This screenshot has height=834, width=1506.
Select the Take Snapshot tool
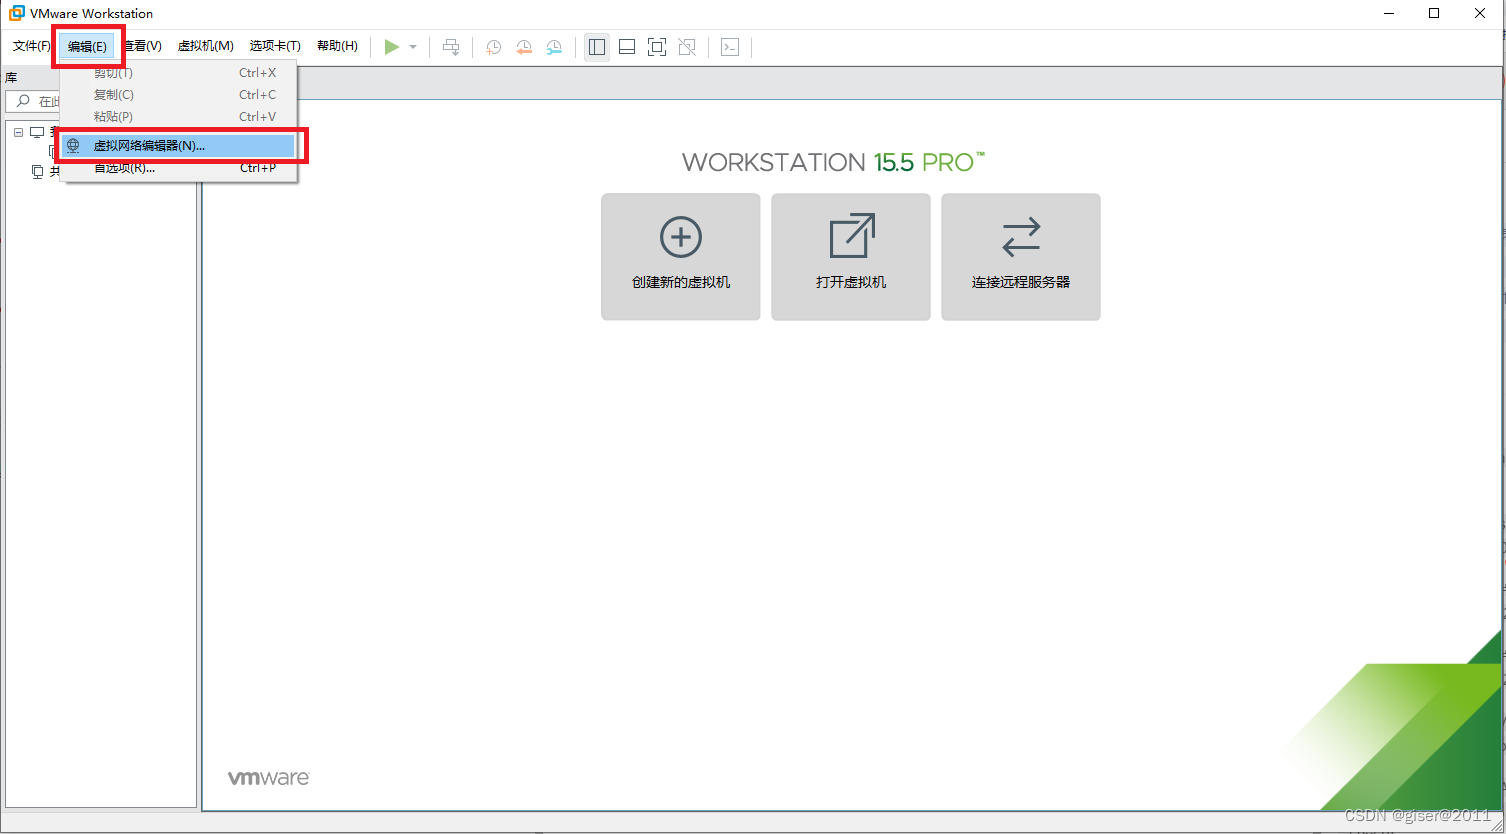tap(493, 46)
